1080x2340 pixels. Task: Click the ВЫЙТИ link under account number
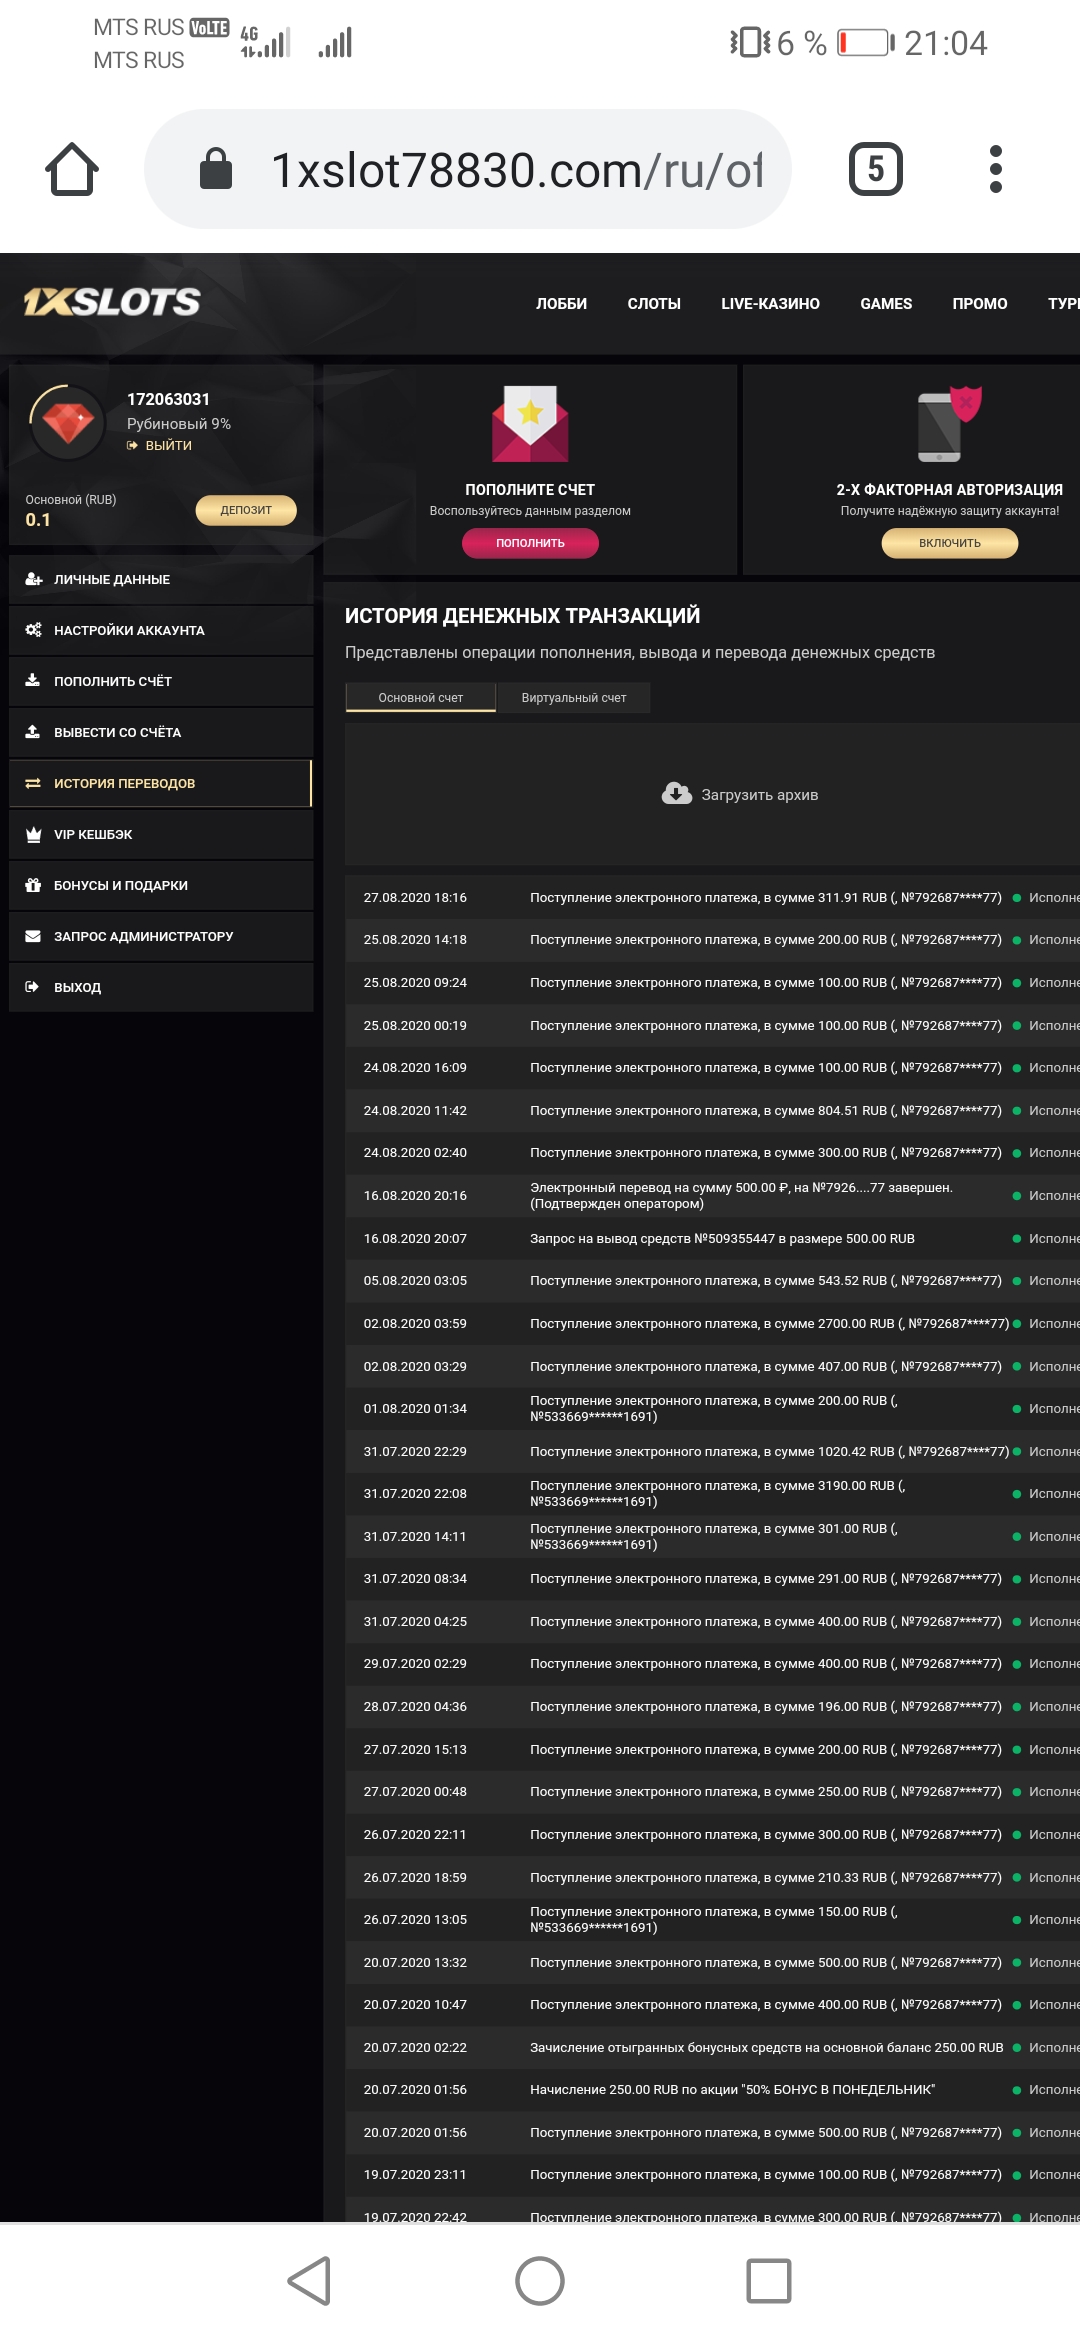(167, 446)
